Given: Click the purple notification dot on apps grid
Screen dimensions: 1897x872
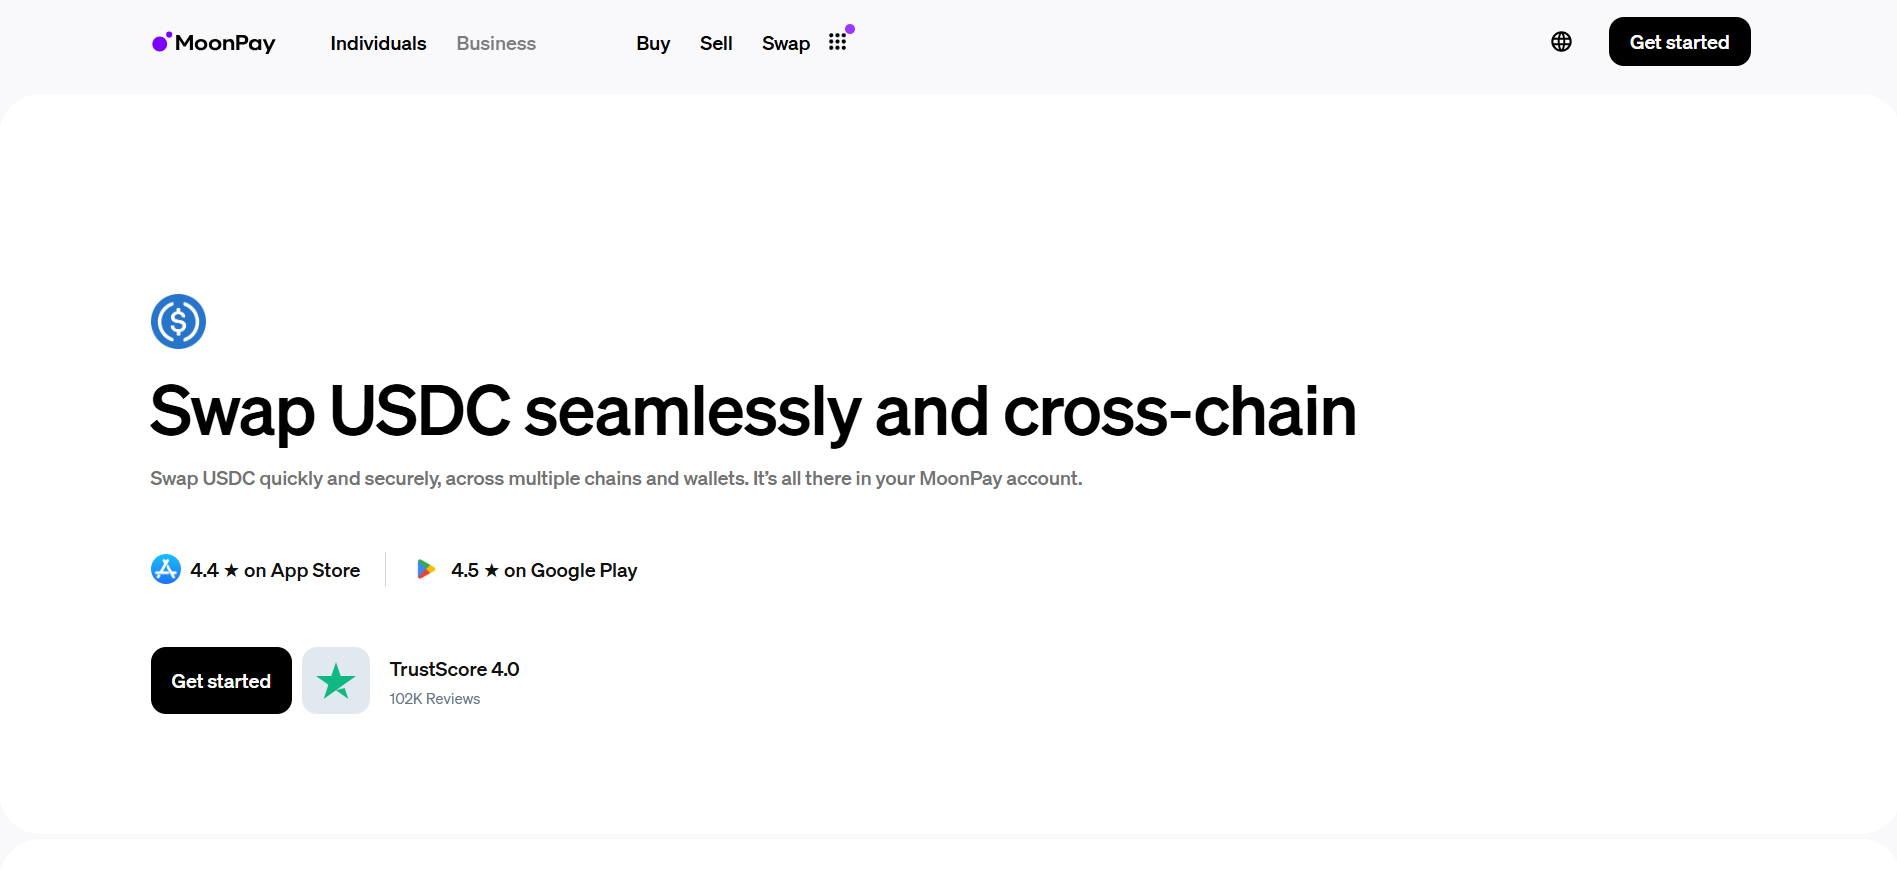Looking at the screenshot, I should [851, 29].
